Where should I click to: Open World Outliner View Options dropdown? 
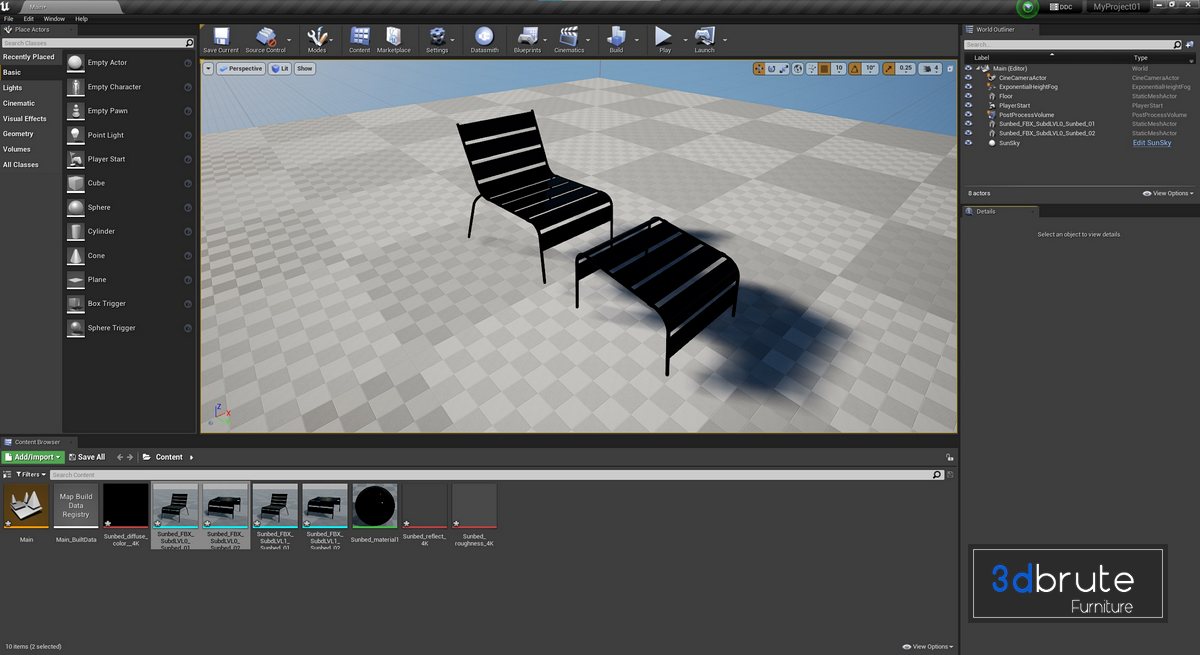point(1172,193)
